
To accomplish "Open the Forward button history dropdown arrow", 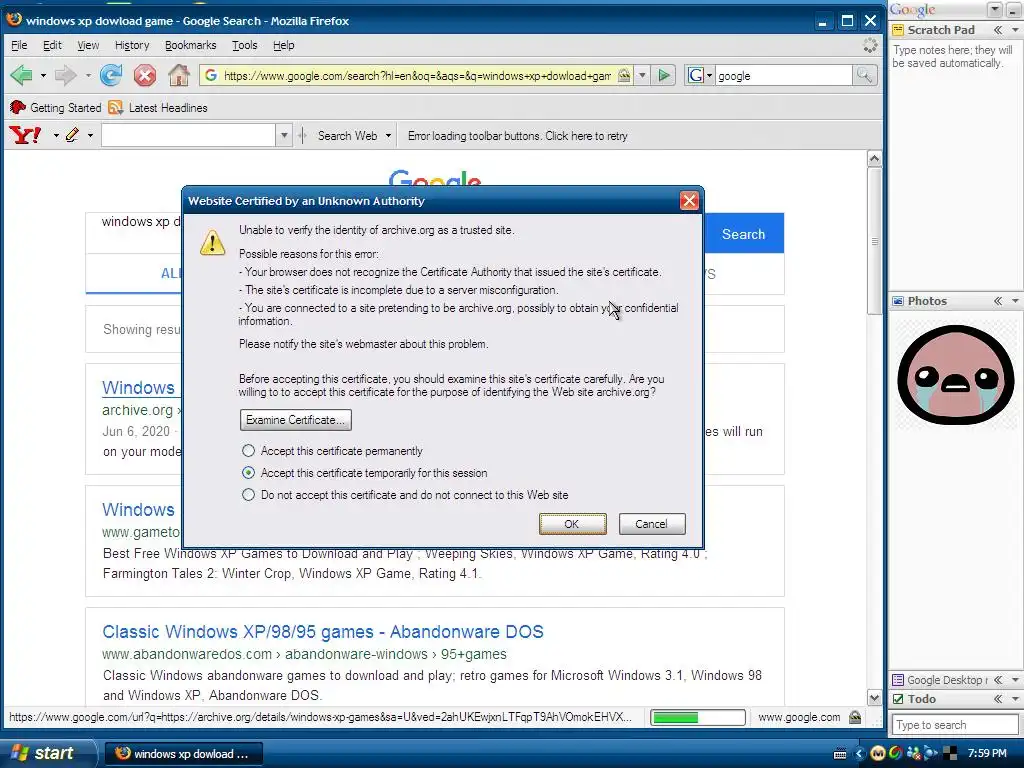I will (88, 76).
